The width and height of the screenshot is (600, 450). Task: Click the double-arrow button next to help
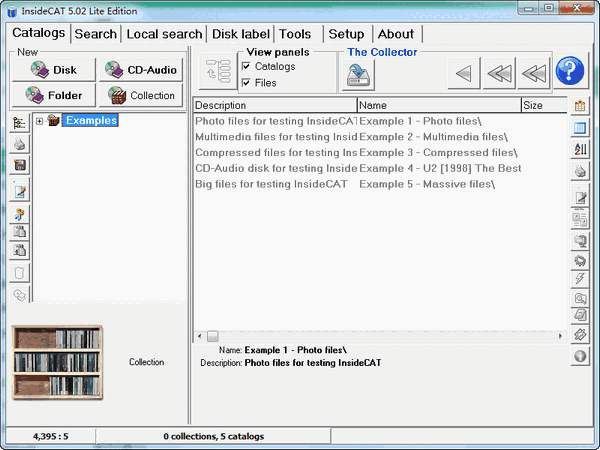pos(534,73)
